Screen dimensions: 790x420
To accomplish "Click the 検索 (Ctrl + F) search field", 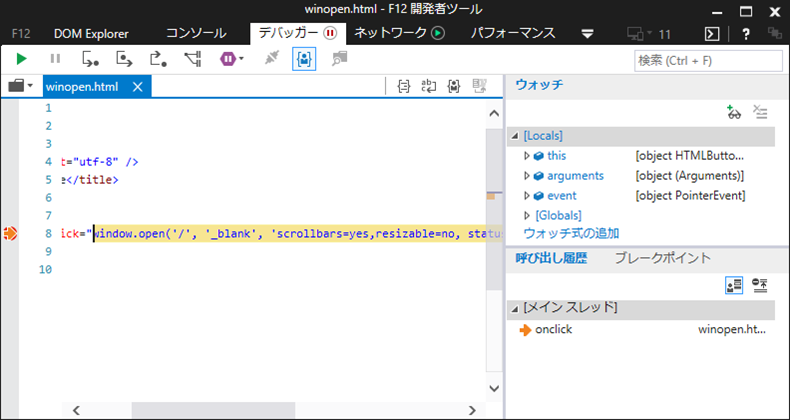I will point(707,61).
